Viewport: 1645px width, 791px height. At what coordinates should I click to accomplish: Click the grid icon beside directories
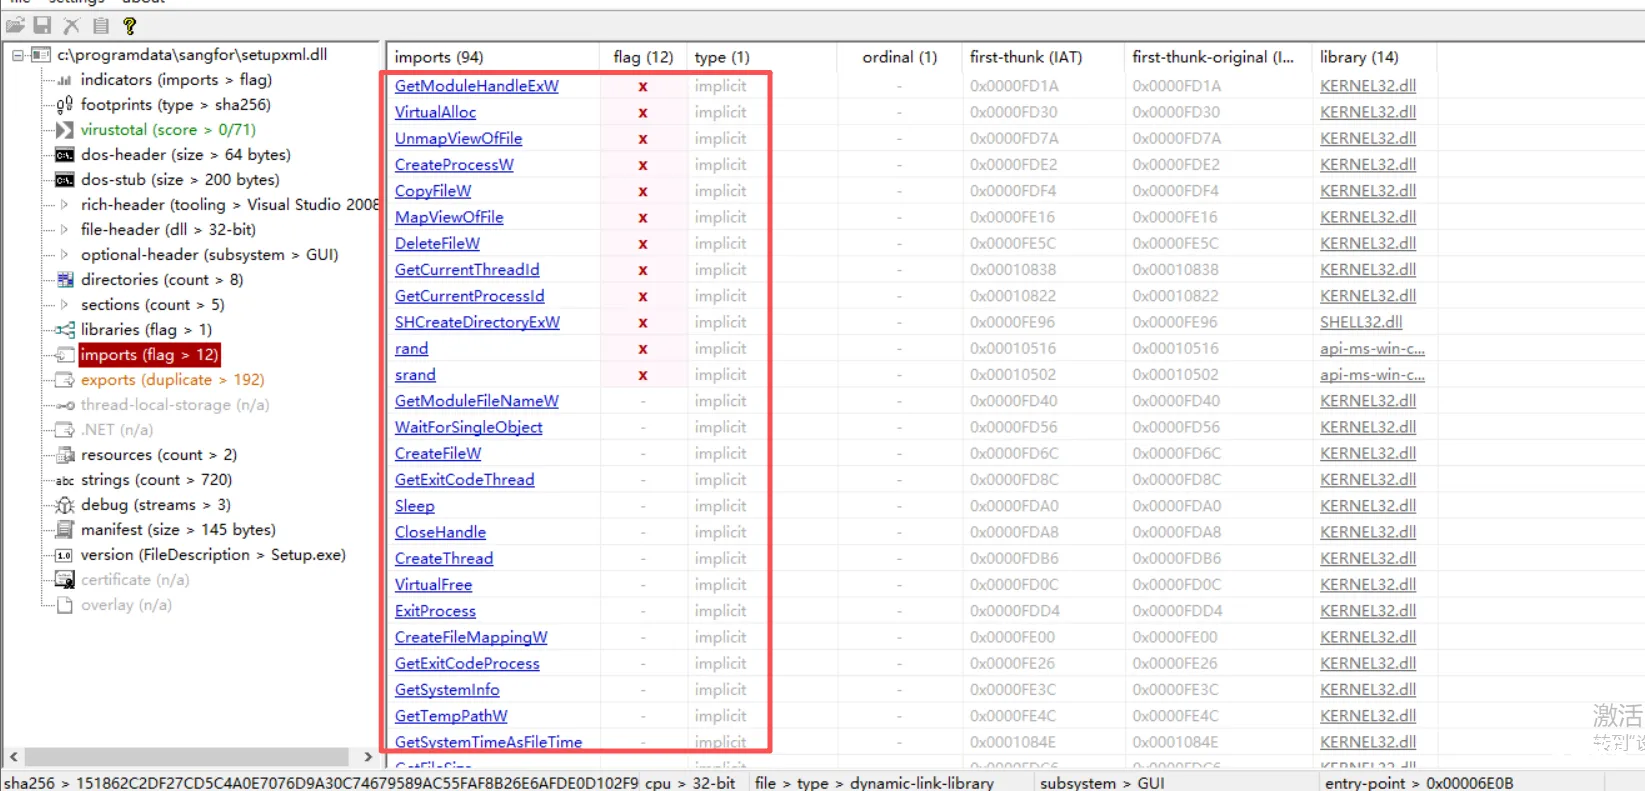pos(64,280)
